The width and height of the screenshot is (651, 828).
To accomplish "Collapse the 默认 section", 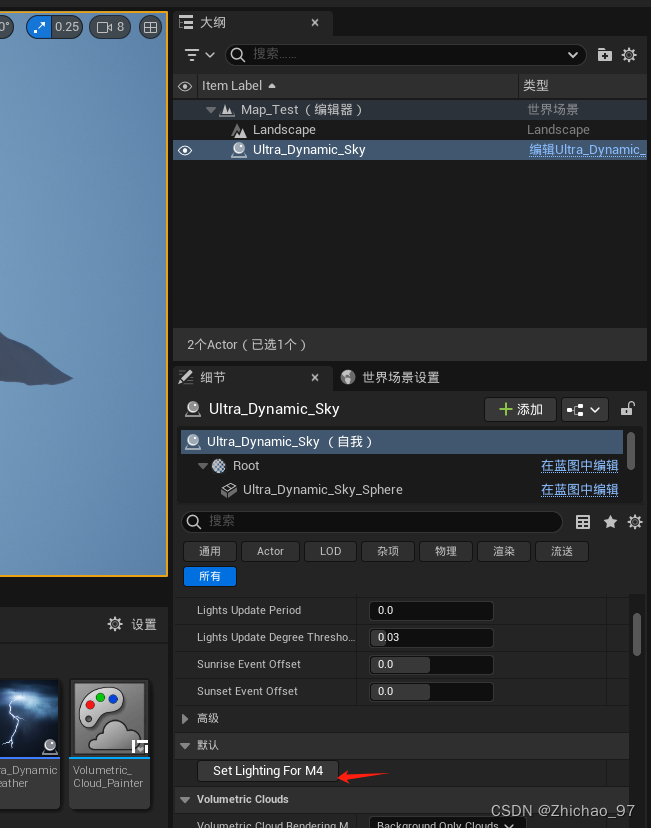I will (185, 746).
